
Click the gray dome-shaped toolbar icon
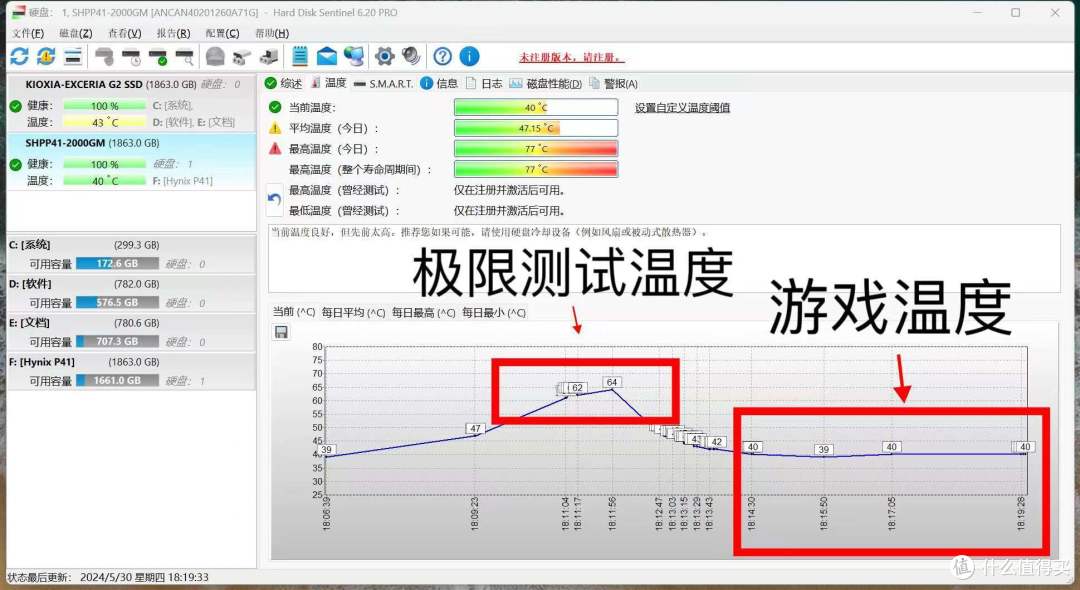pos(215,56)
